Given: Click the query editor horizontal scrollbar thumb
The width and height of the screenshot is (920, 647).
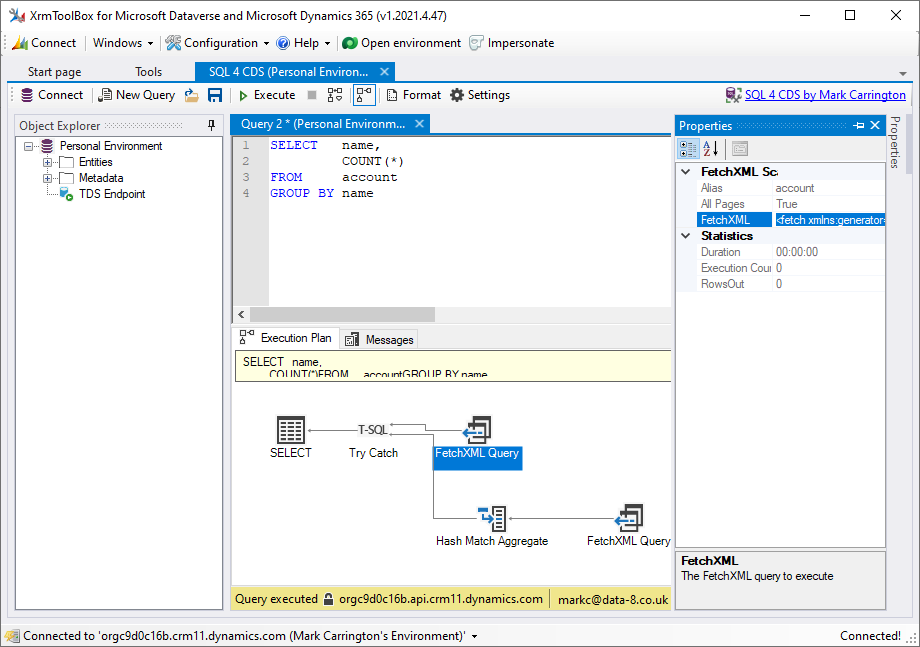Looking at the screenshot, I should point(342,315).
